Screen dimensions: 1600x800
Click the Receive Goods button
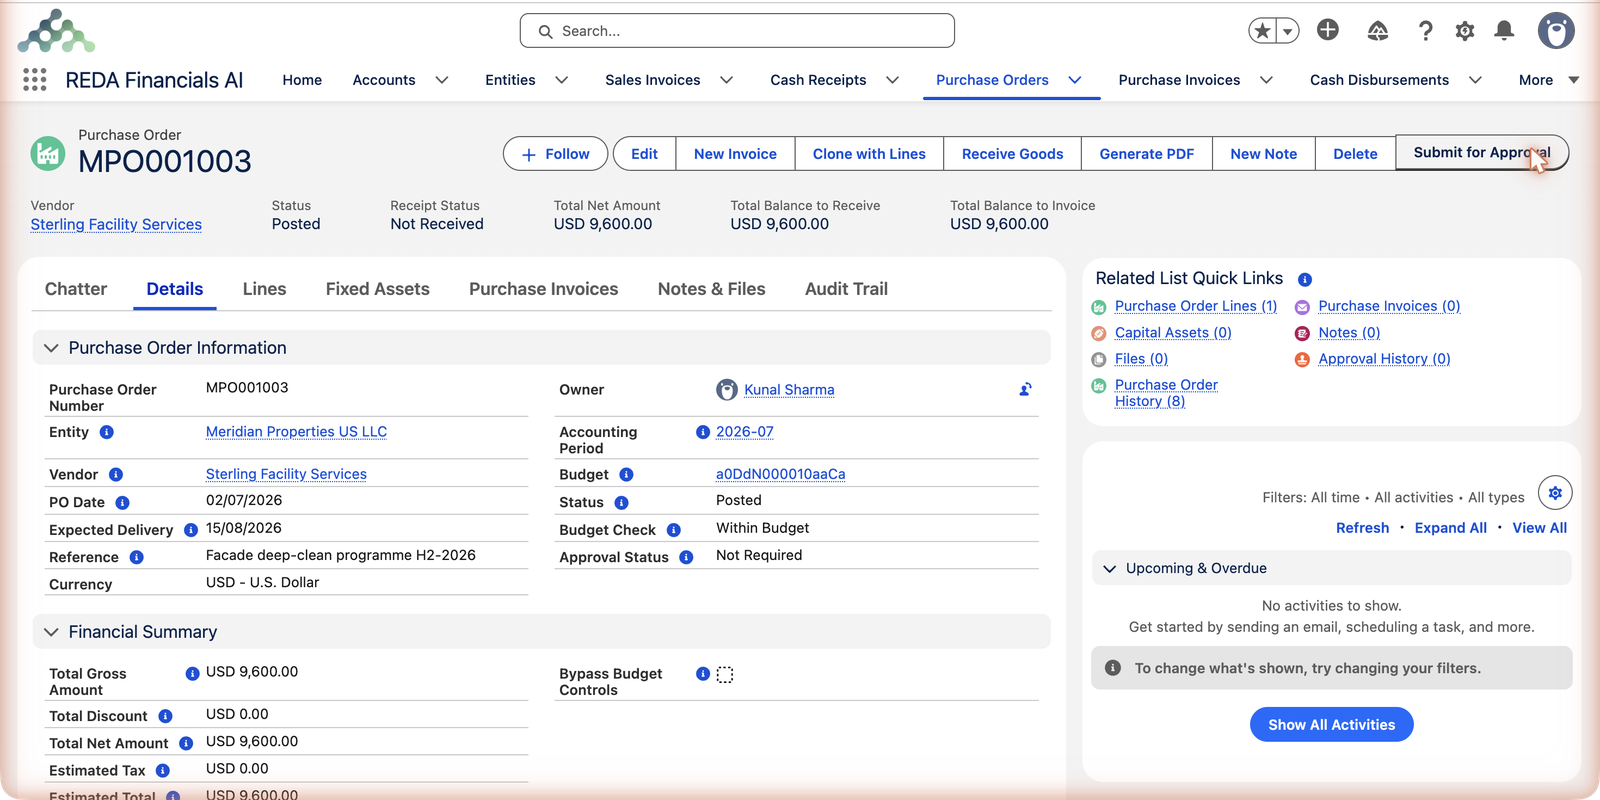tap(1012, 154)
